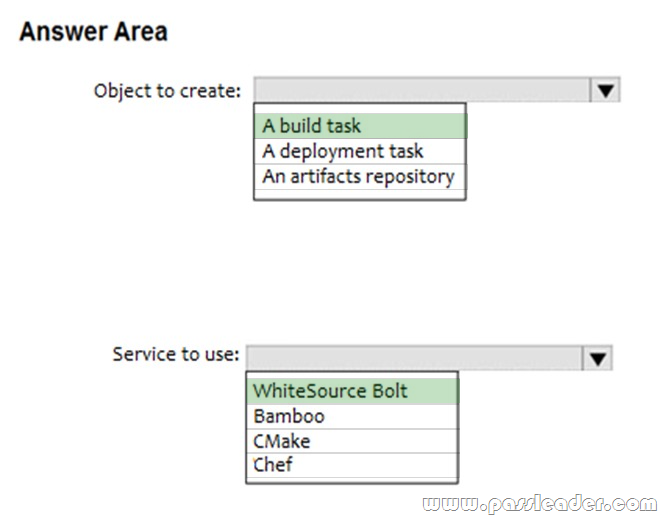Click the word Object in the first label
Image resolution: width=670 pixels, height=520 pixels.
click(x=122, y=91)
